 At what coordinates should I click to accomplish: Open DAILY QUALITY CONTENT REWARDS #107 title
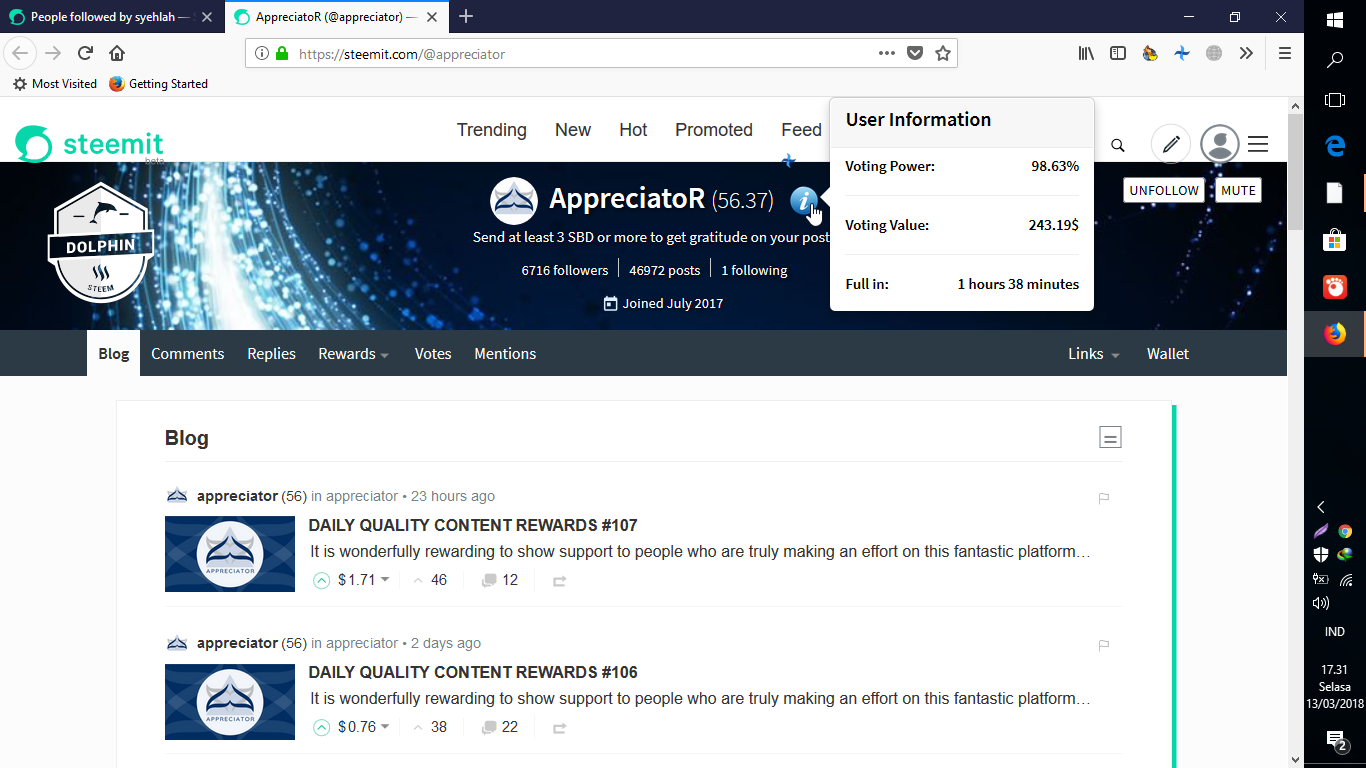[x=473, y=525]
